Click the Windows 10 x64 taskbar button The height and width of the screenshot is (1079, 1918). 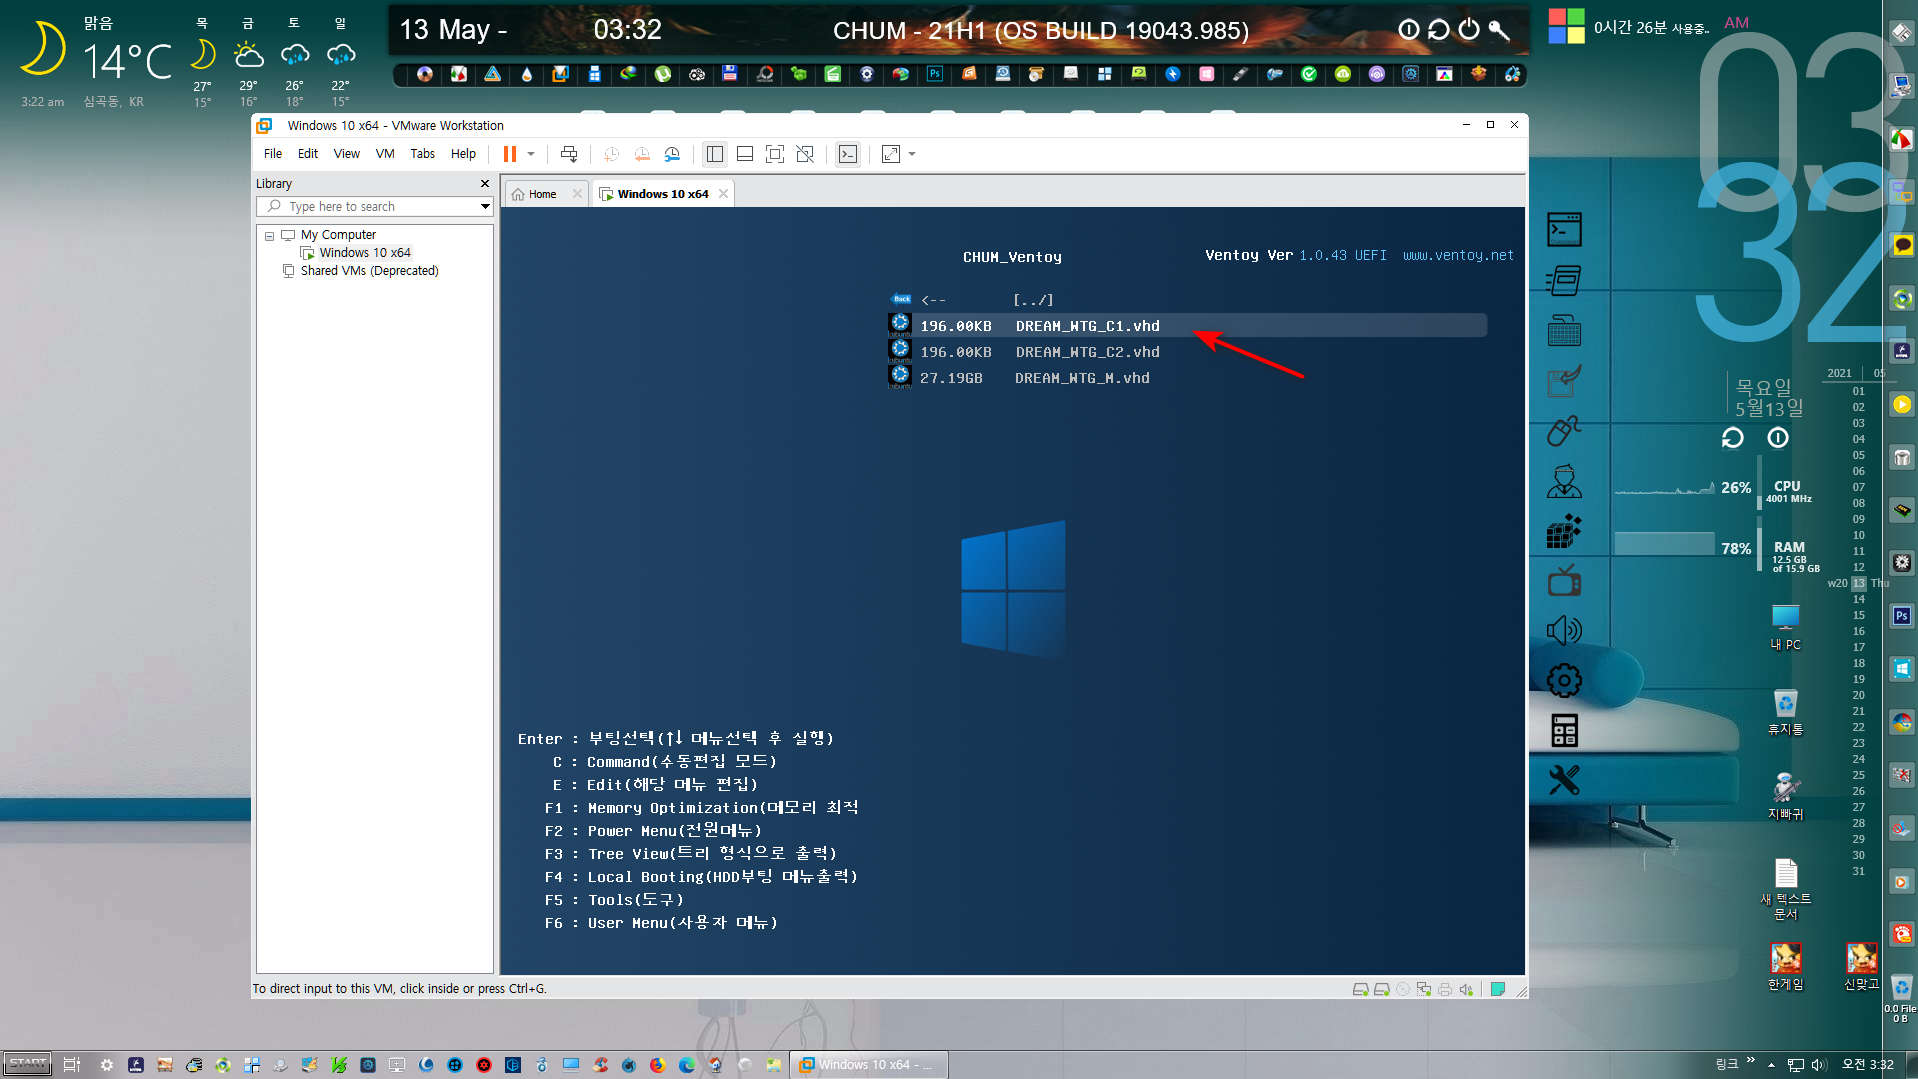click(x=868, y=1065)
